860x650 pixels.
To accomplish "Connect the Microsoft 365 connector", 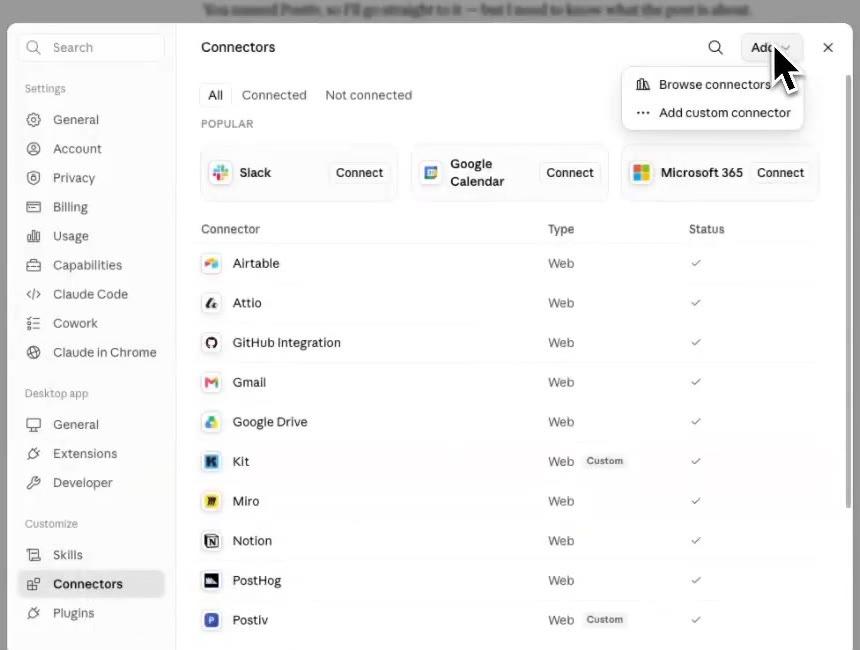I will [780, 173].
